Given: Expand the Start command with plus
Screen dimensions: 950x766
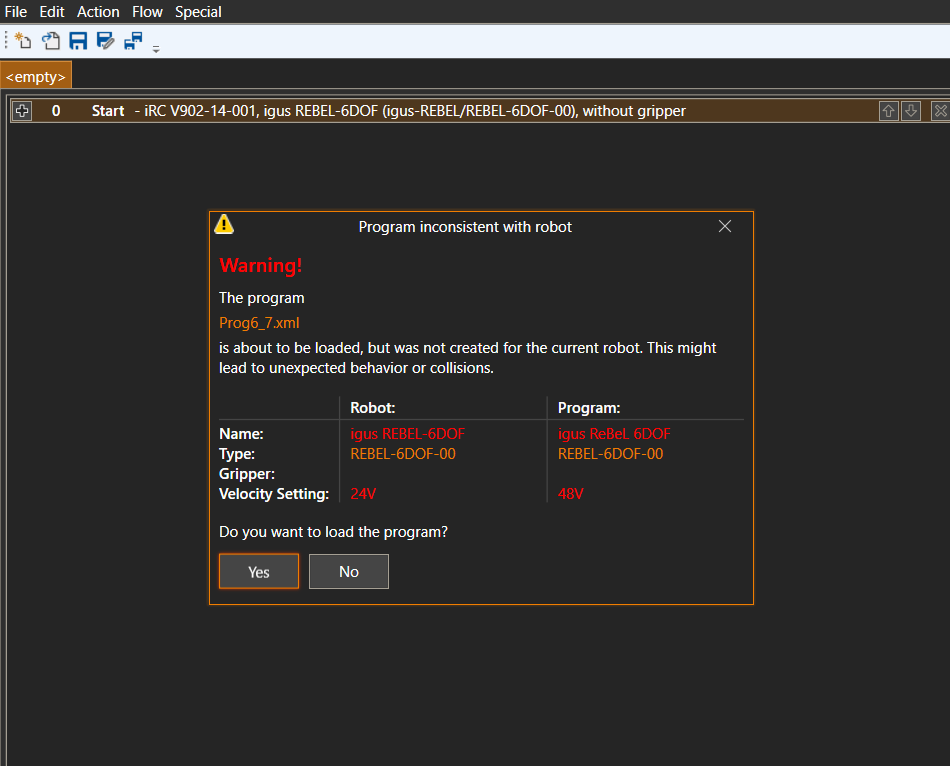Looking at the screenshot, I should click(22, 111).
